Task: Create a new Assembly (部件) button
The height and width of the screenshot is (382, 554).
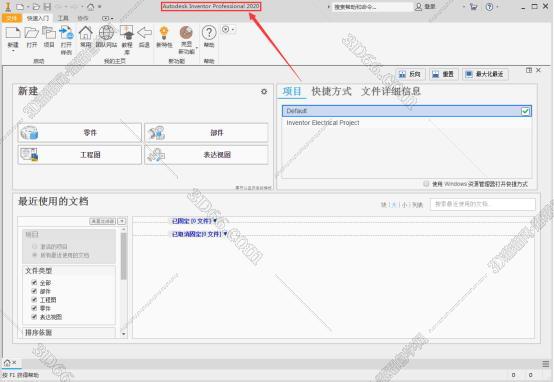Action: point(206,133)
